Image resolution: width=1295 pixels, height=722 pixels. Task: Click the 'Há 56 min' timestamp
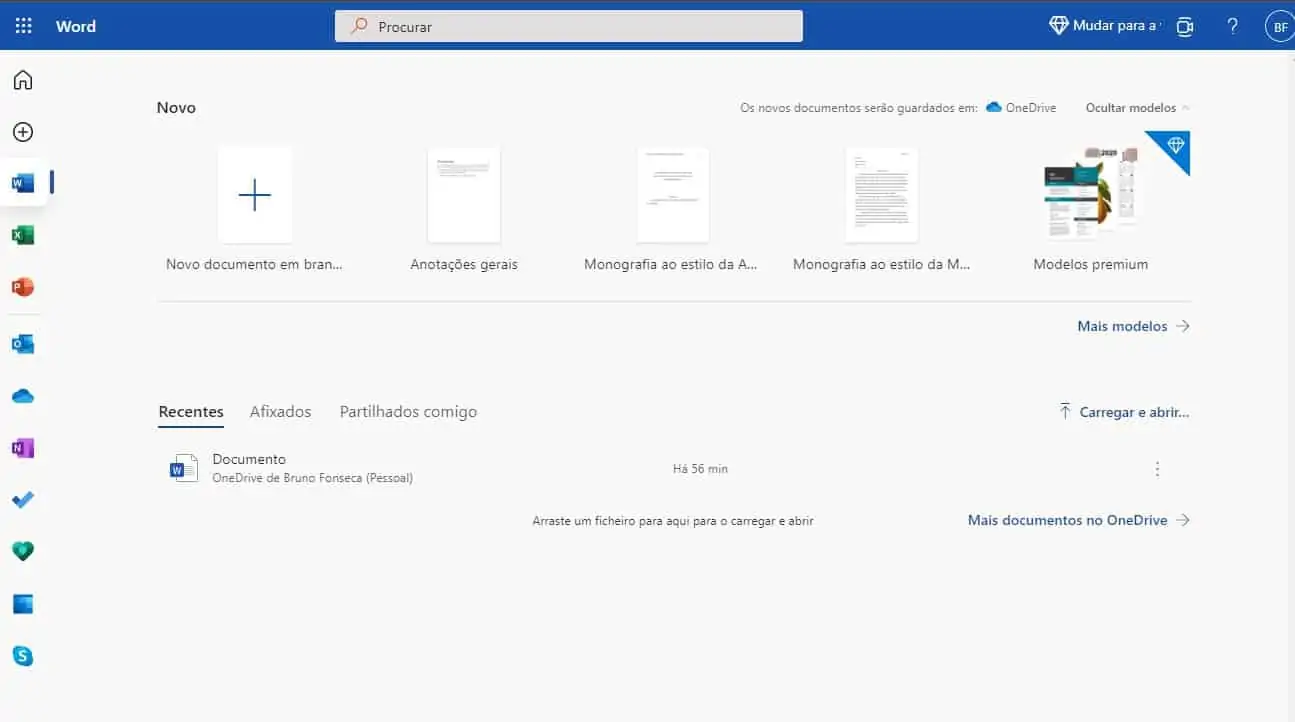click(x=700, y=469)
